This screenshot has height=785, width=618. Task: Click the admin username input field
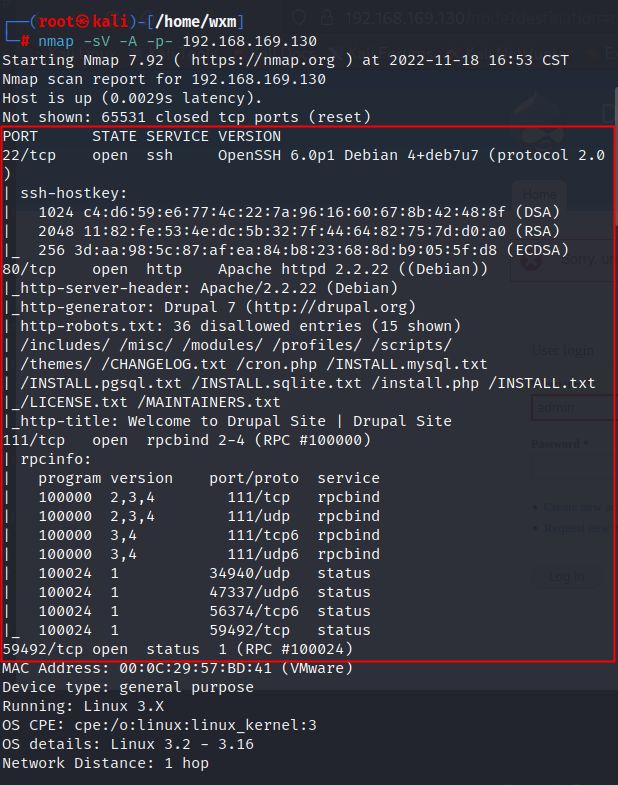point(574,408)
